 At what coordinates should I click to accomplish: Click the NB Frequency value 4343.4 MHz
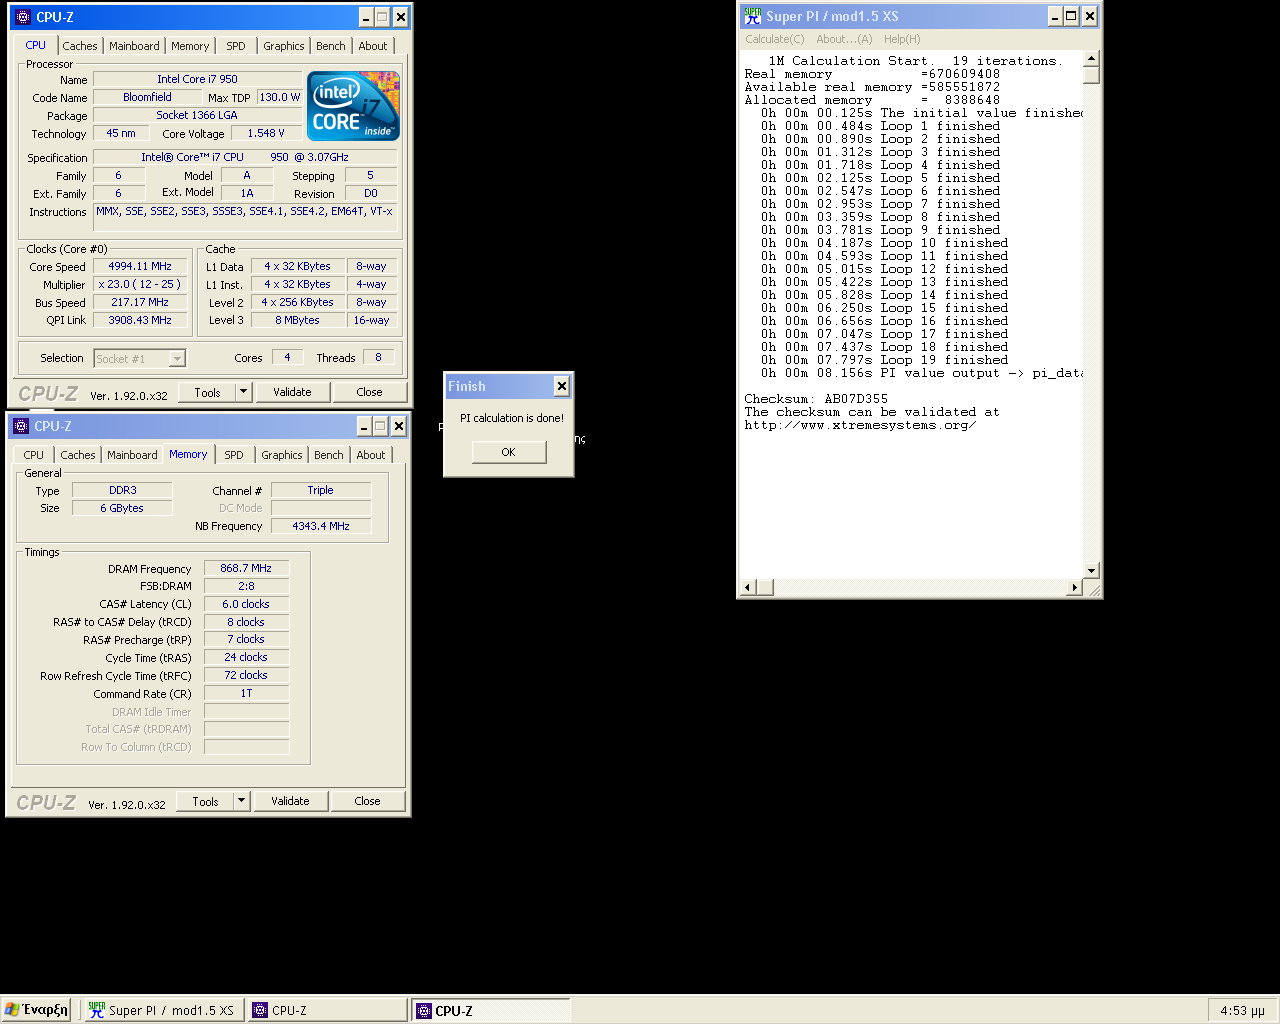click(x=321, y=526)
